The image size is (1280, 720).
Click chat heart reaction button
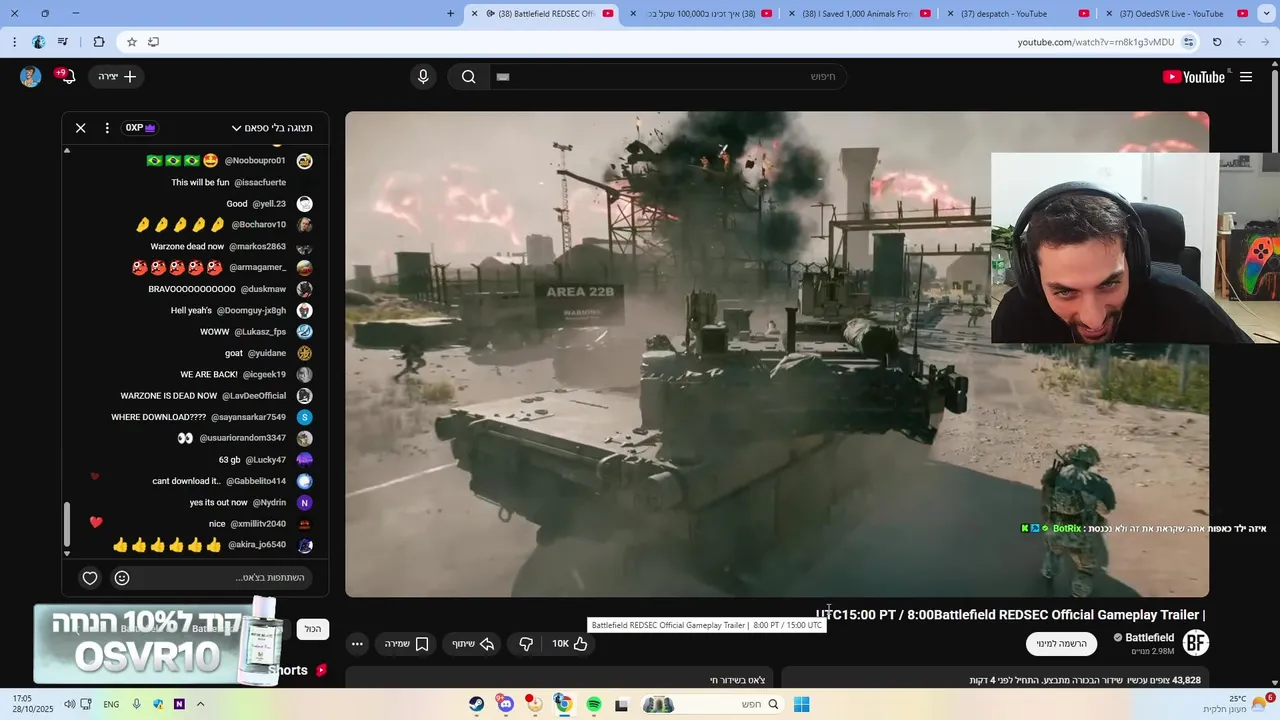[90, 578]
